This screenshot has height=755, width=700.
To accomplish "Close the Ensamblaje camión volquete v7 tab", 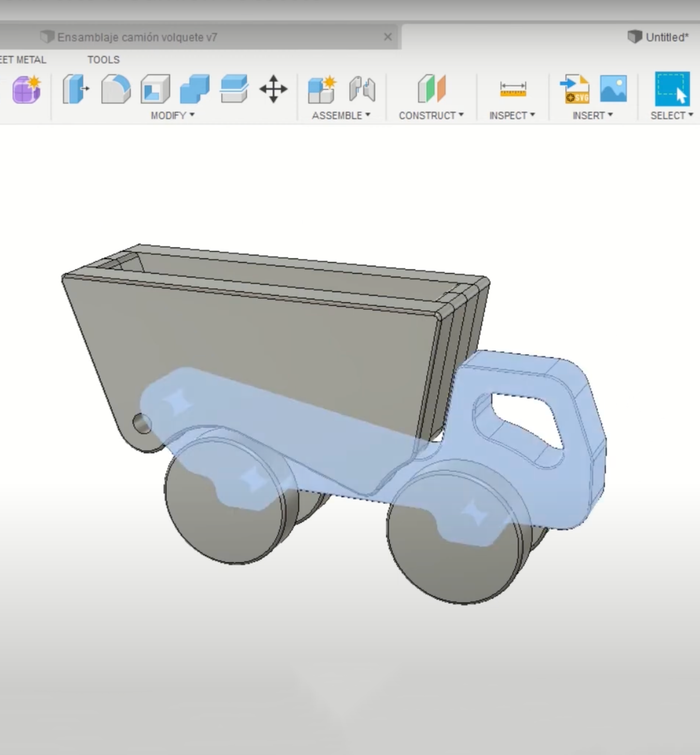I will [388, 37].
